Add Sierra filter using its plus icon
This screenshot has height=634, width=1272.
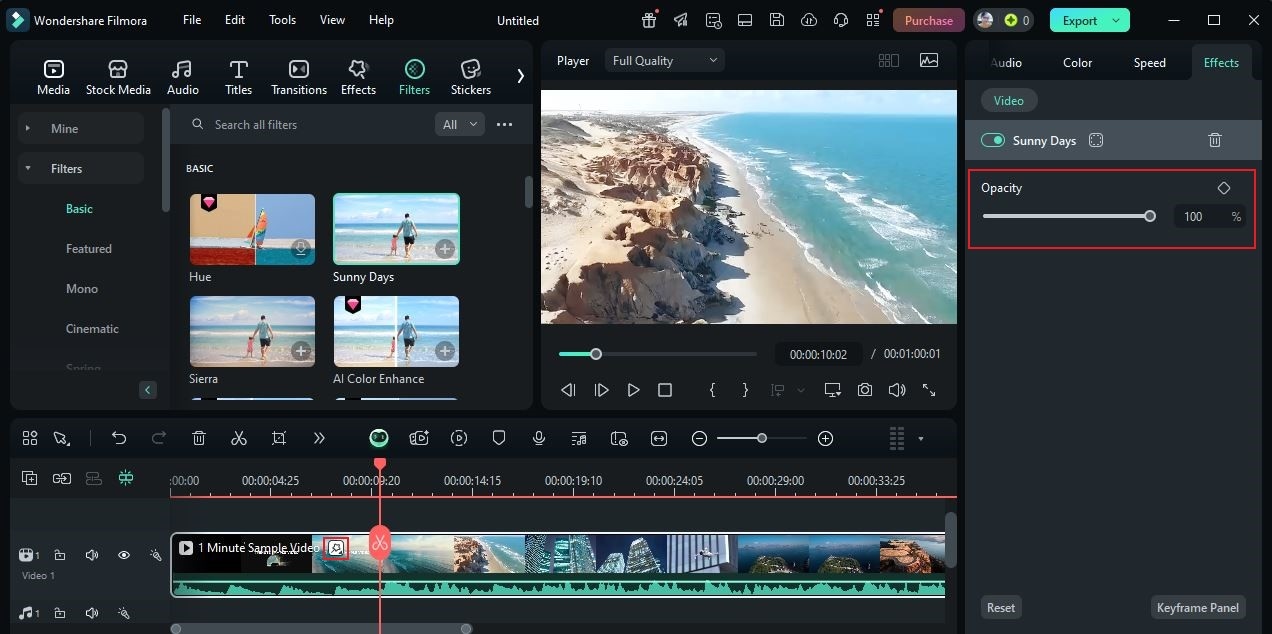[x=301, y=351]
